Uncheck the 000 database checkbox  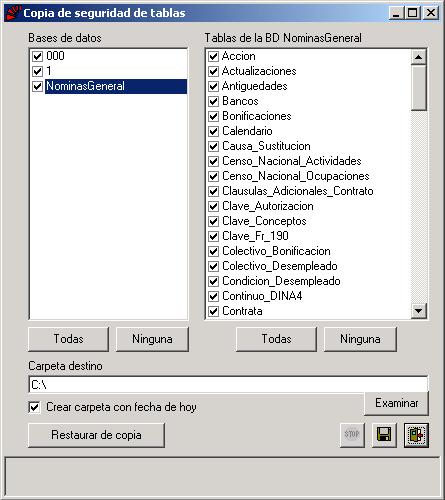(x=38, y=56)
